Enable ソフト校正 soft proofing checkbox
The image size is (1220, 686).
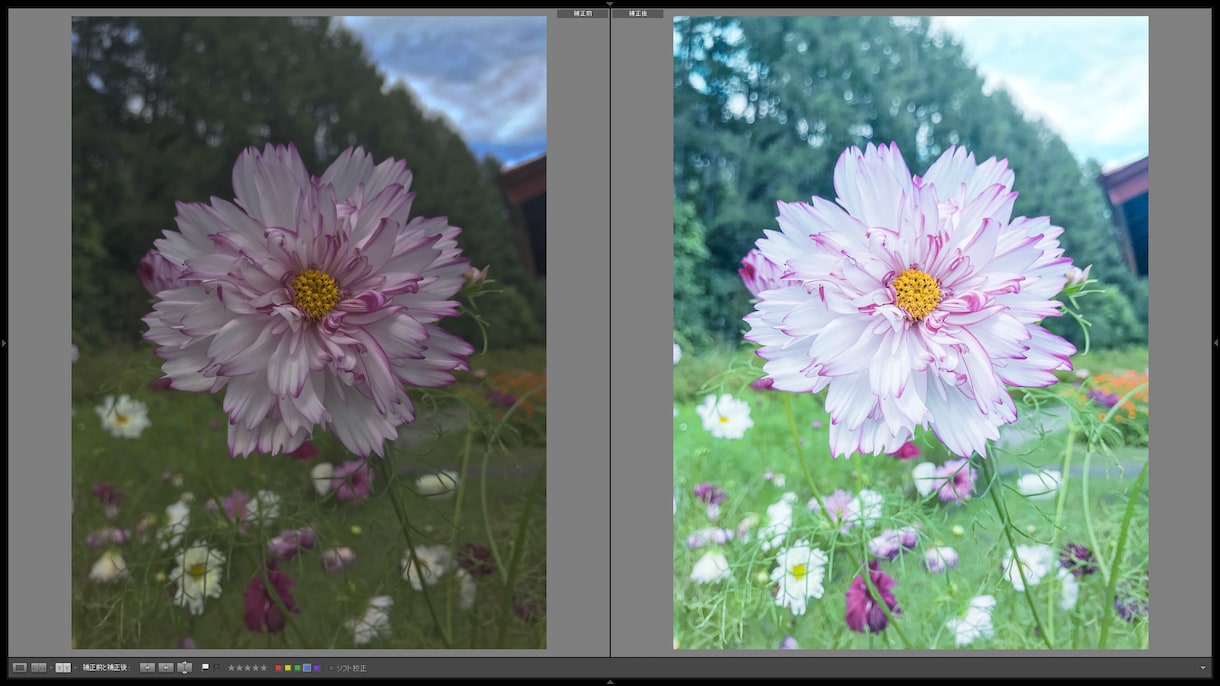coord(331,668)
